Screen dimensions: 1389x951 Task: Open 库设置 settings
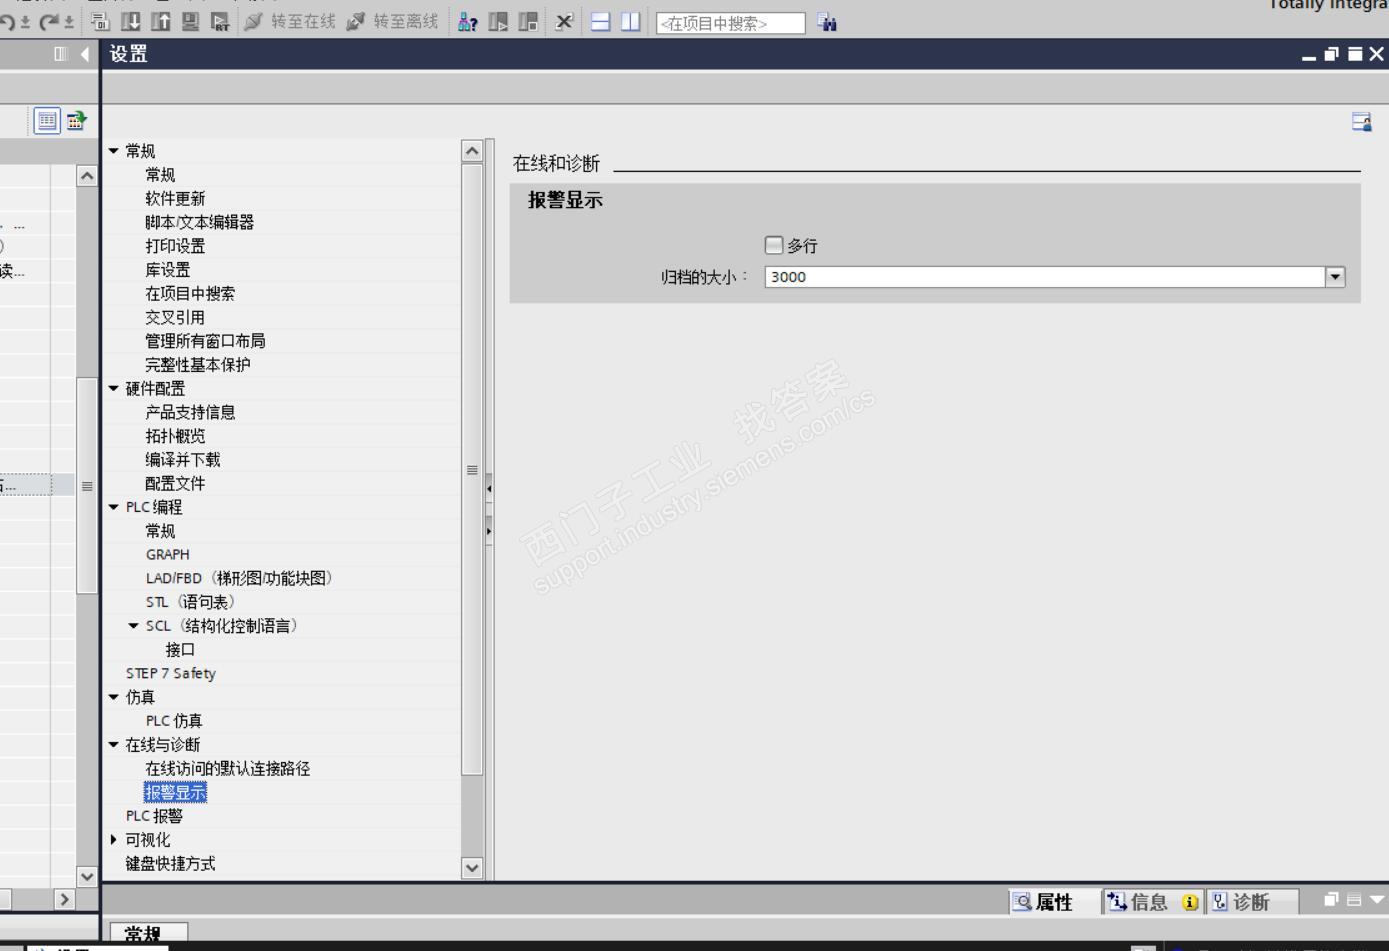pos(167,270)
